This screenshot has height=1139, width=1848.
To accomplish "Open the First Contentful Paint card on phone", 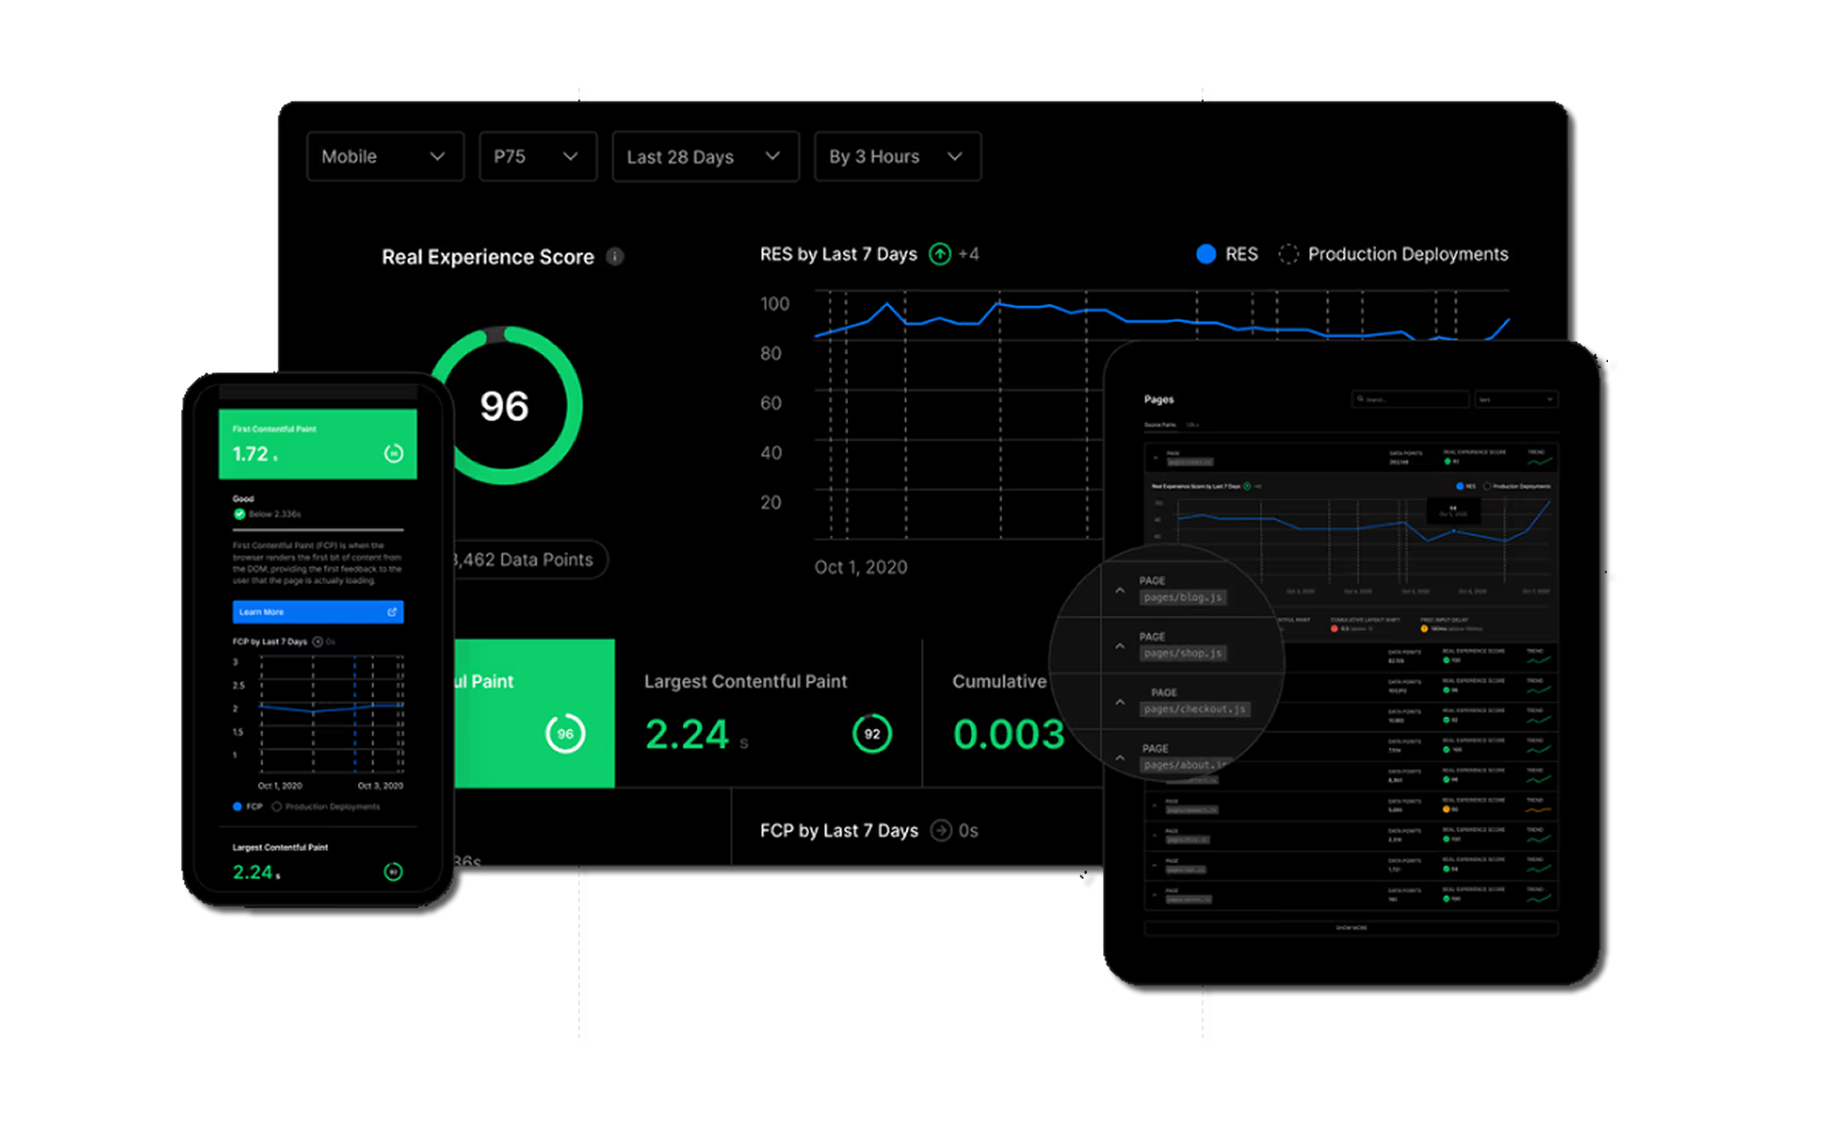I will click(318, 444).
